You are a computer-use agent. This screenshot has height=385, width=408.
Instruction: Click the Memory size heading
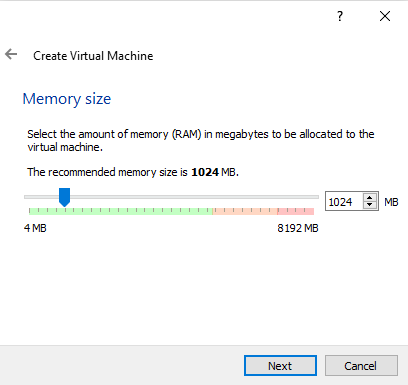click(67, 99)
